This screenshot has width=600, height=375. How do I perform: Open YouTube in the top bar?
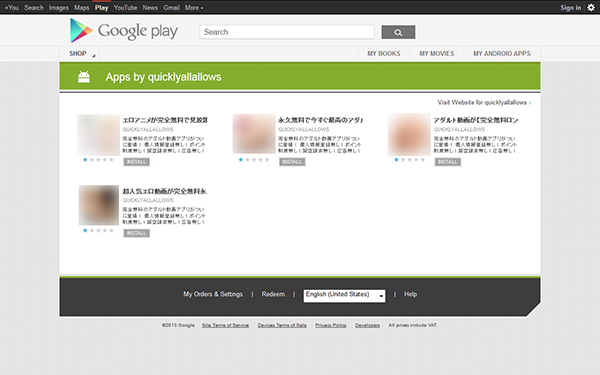tap(126, 8)
